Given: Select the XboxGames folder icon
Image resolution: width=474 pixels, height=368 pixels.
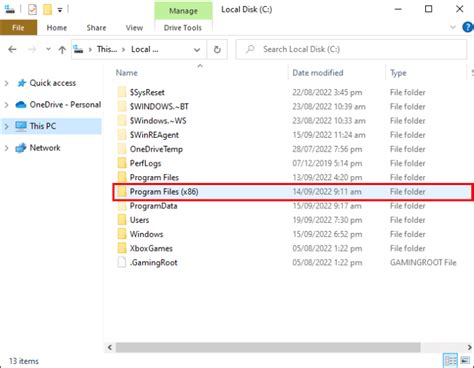Looking at the screenshot, I should pos(122,248).
